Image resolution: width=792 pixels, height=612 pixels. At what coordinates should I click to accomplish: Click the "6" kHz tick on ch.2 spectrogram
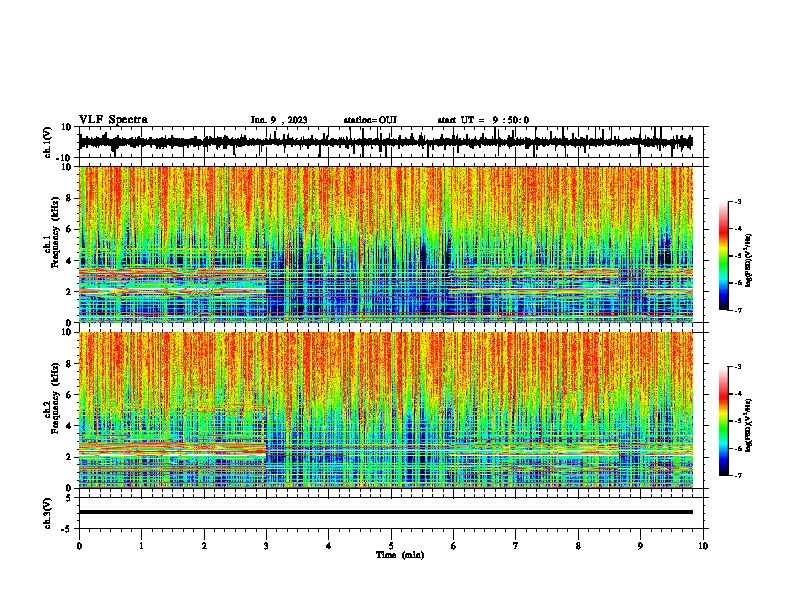(70, 395)
